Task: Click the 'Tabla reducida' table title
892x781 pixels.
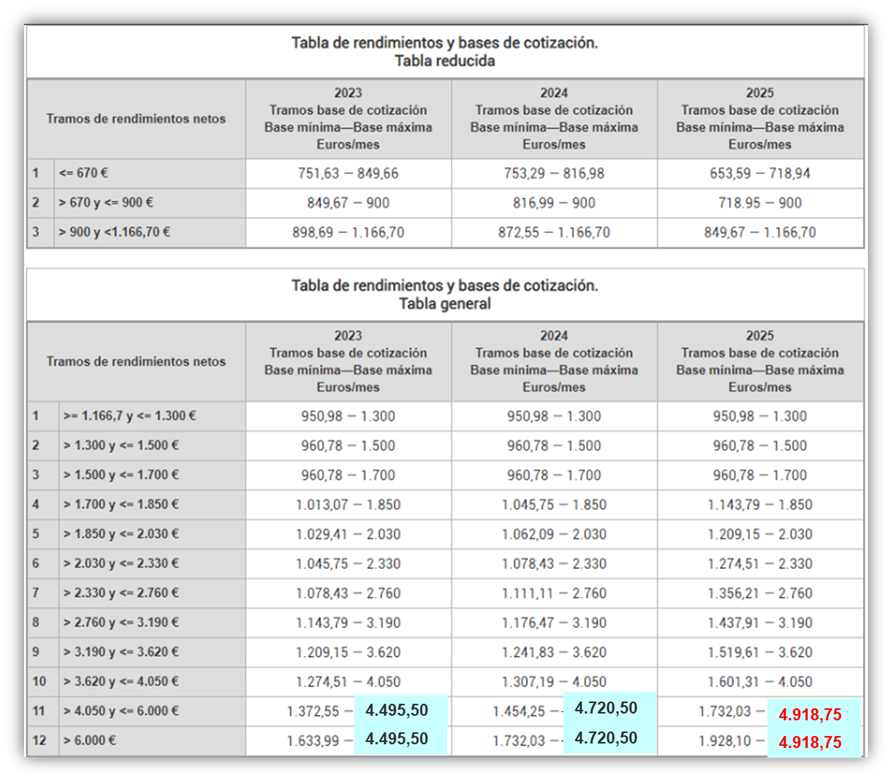Action: click(445, 60)
